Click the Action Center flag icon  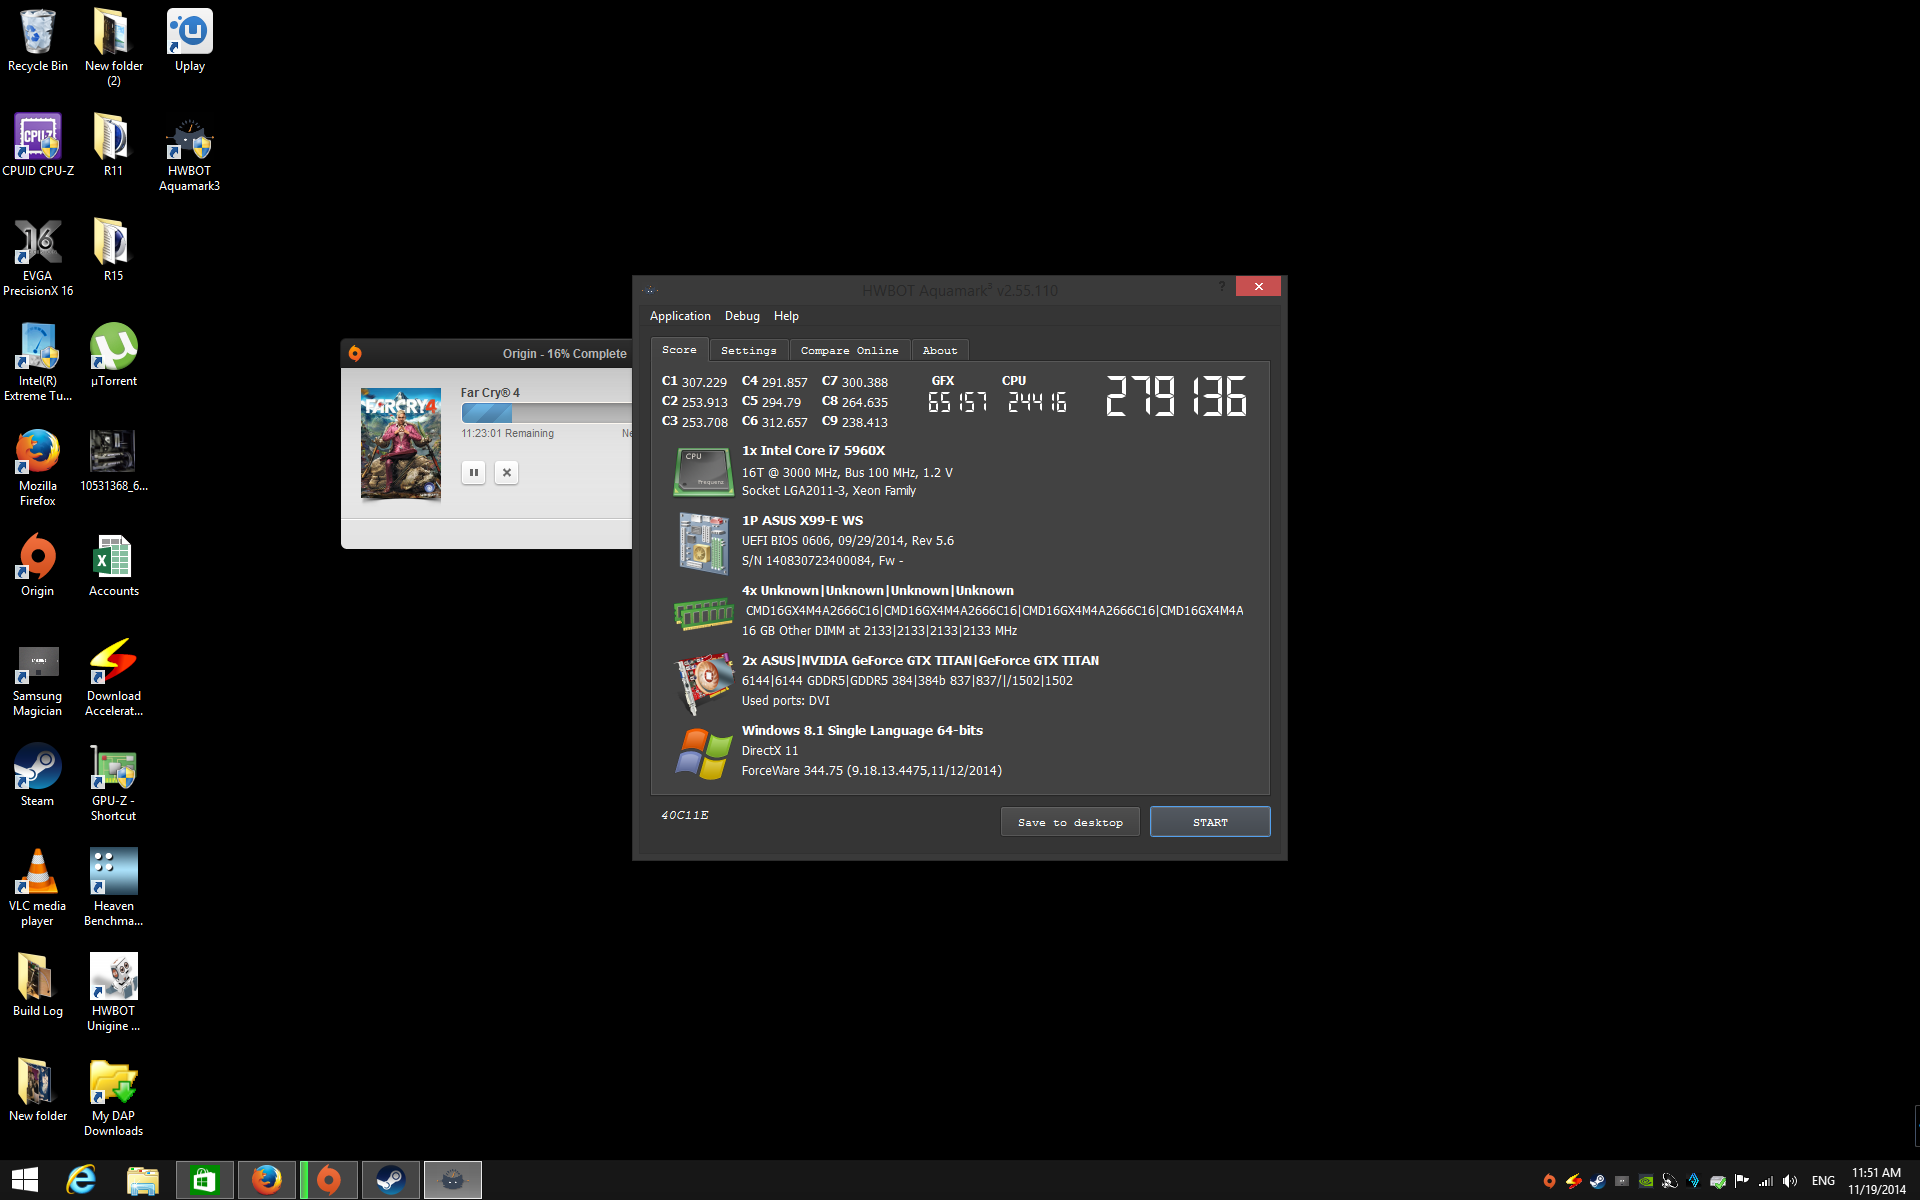click(1741, 1181)
